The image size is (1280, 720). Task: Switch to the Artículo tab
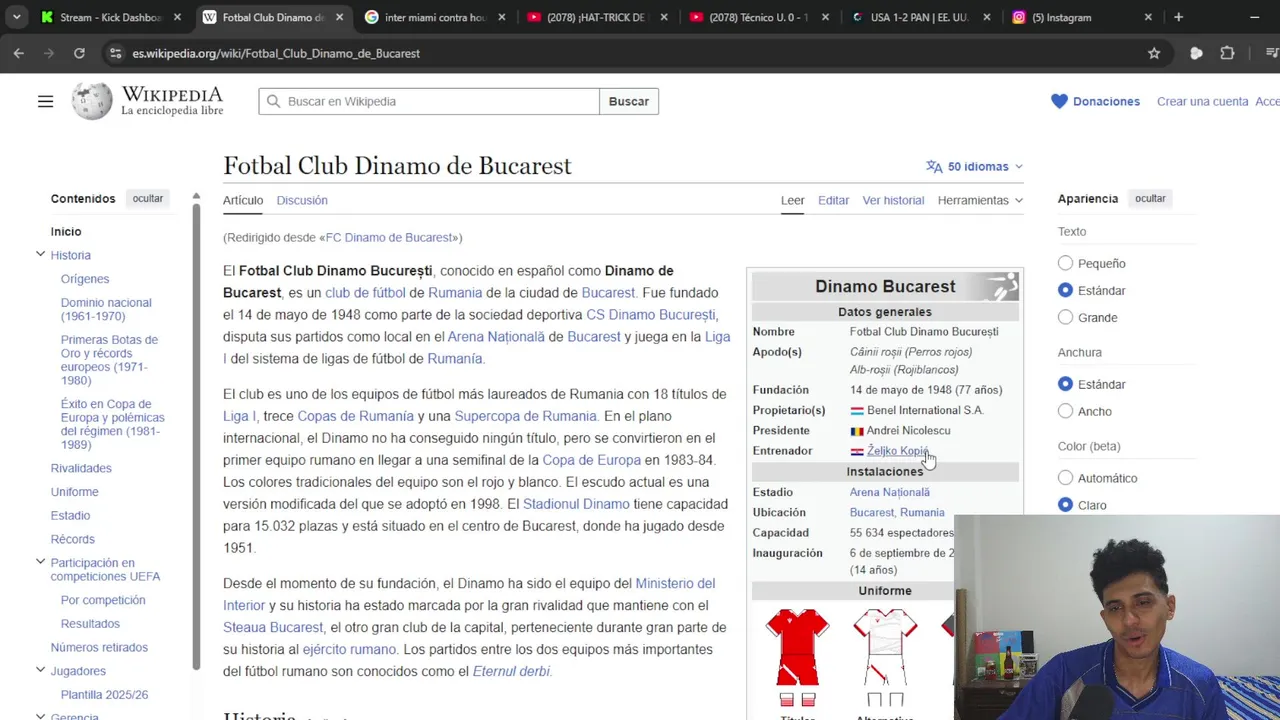tap(243, 200)
